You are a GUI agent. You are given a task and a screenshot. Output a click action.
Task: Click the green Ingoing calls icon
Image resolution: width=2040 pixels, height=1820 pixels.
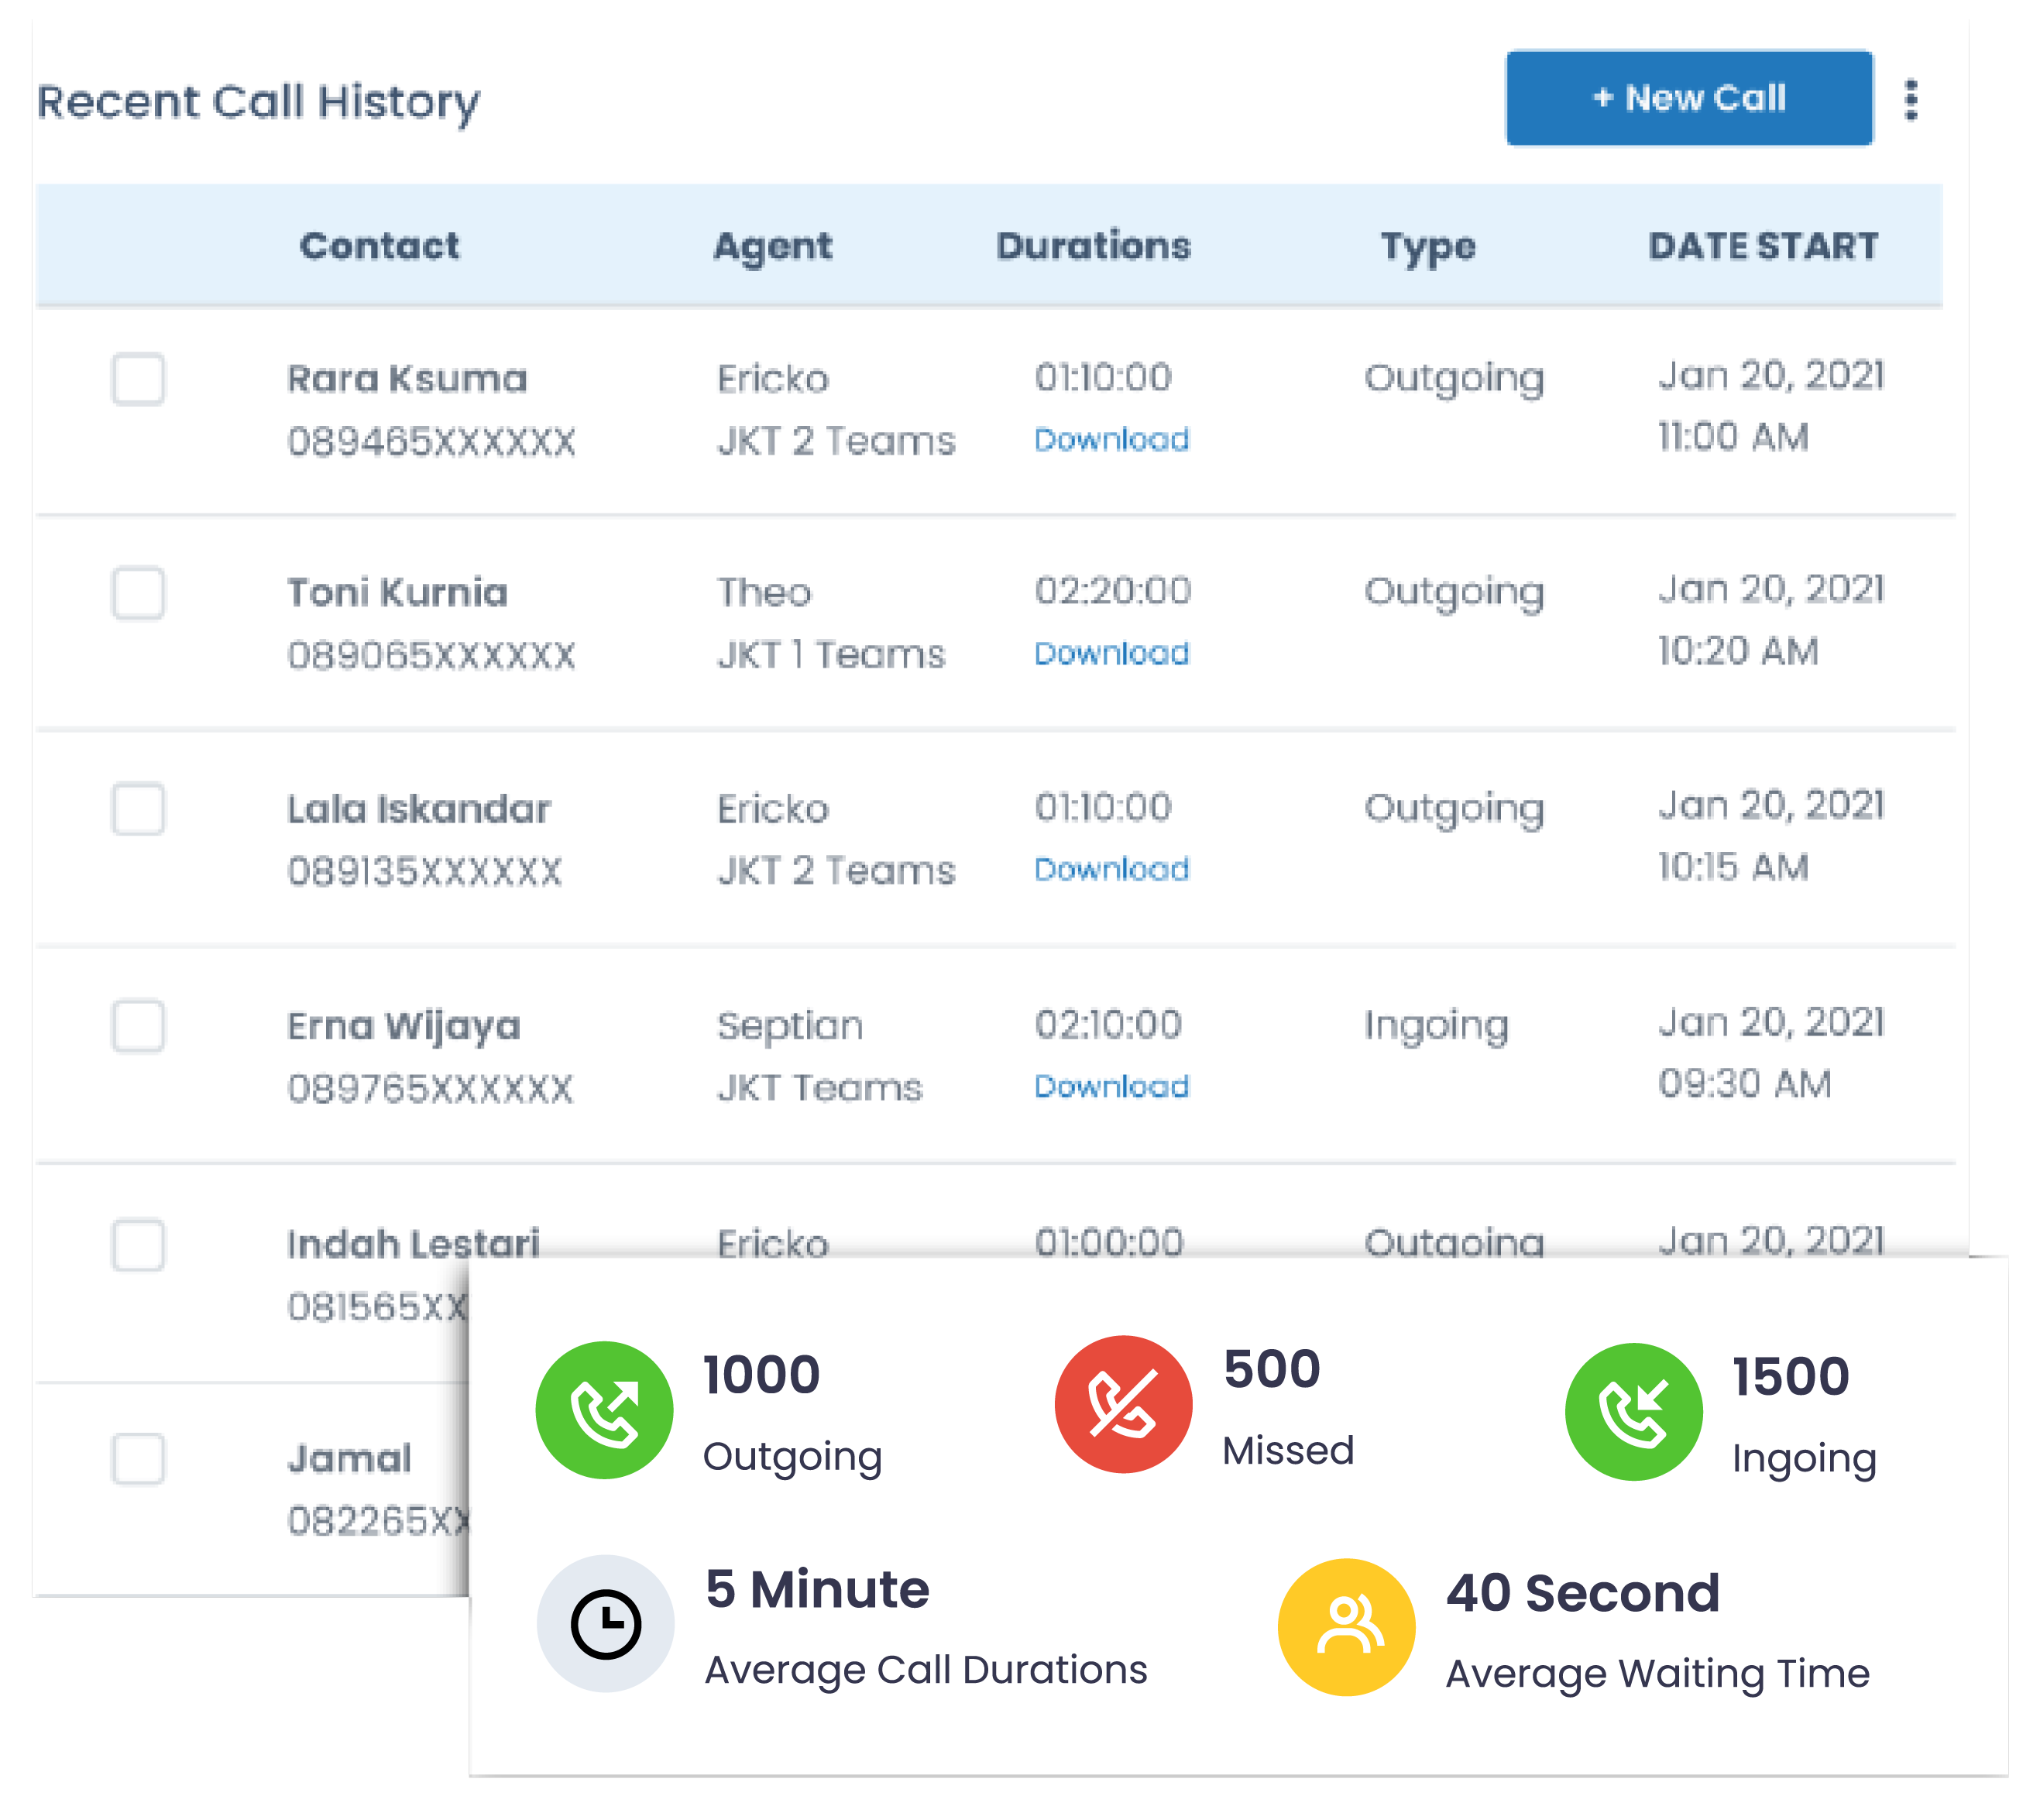[x=1633, y=1412]
